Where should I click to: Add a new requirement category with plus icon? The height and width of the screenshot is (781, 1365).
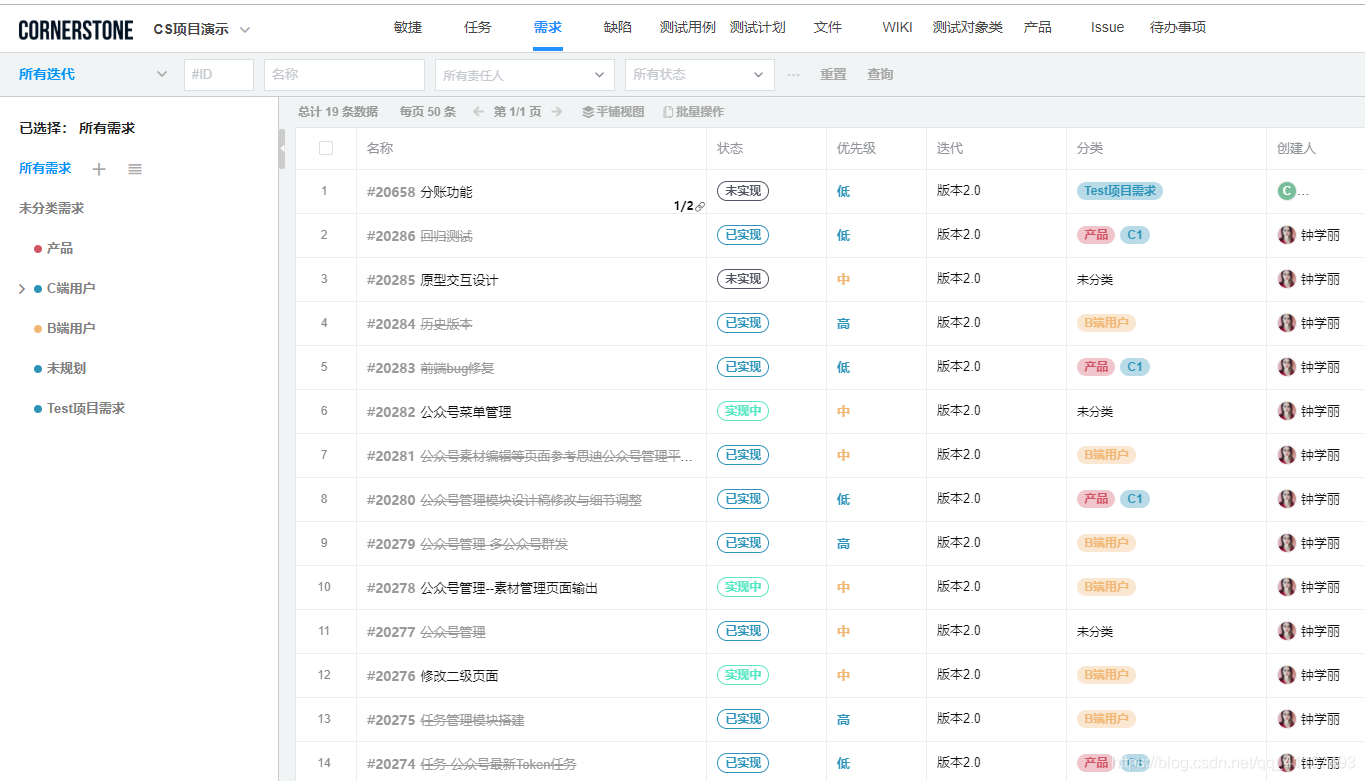pyautogui.click(x=99, y=169)
